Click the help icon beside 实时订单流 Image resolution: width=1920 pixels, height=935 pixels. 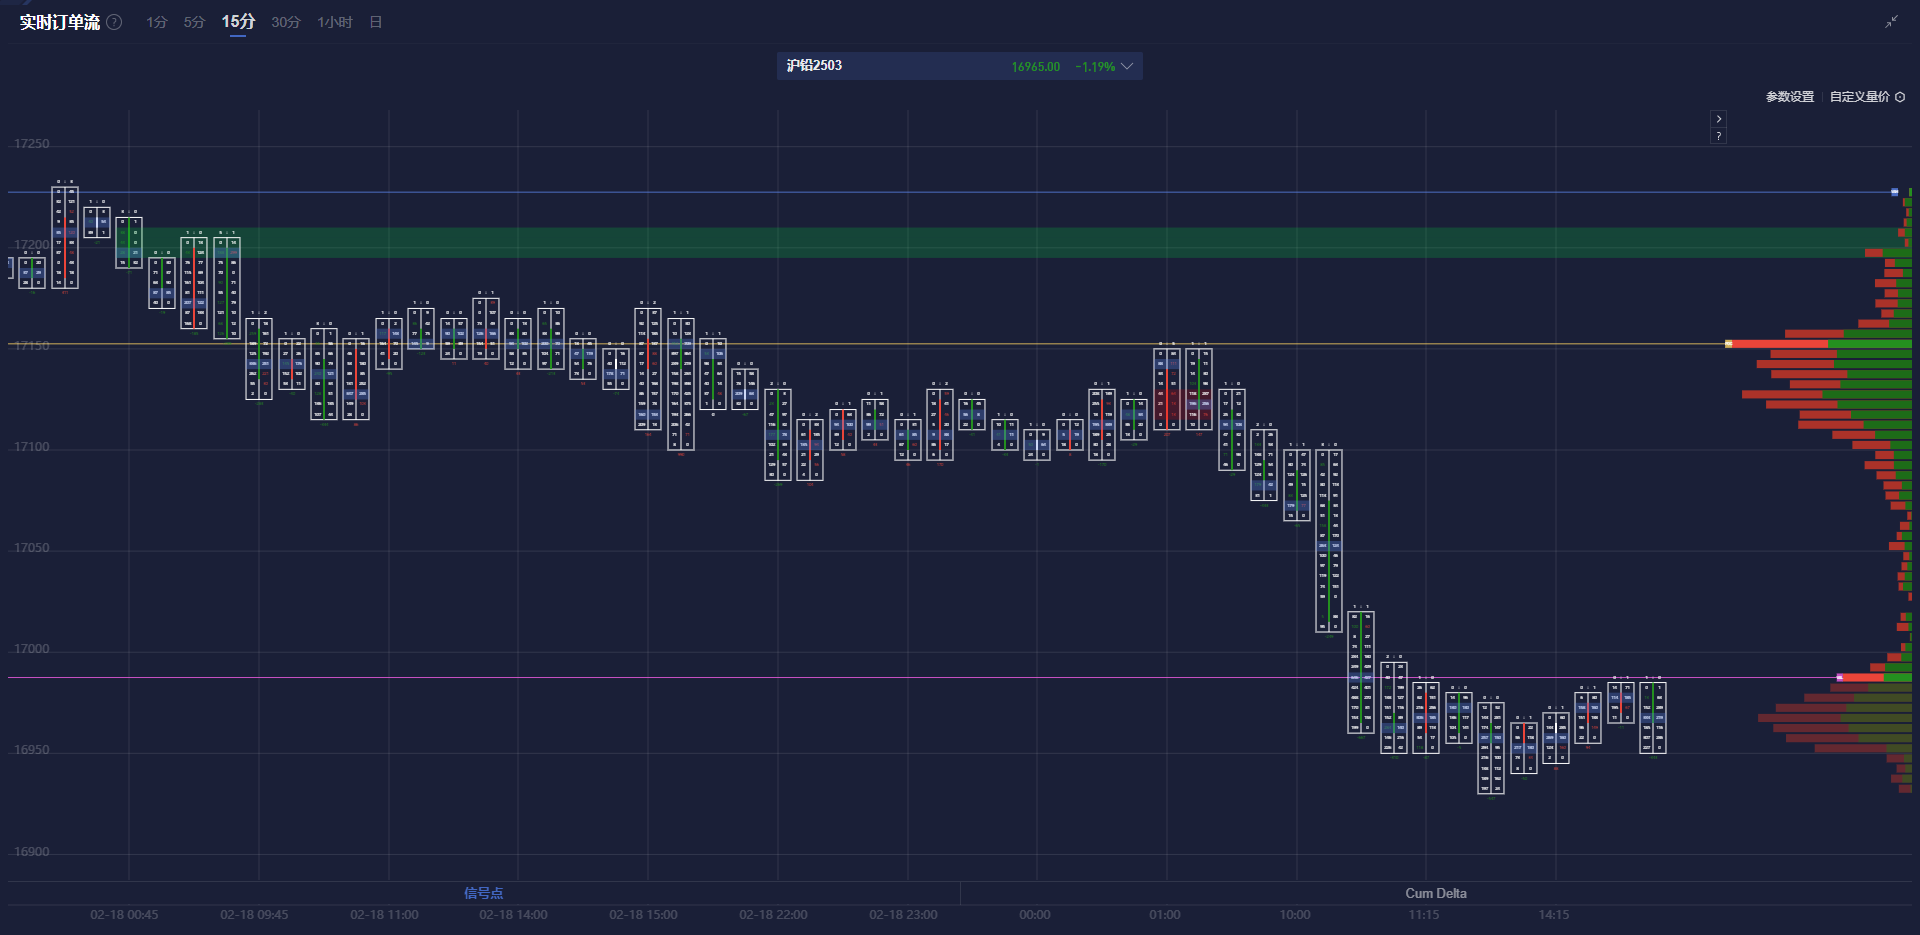point(115,22)
